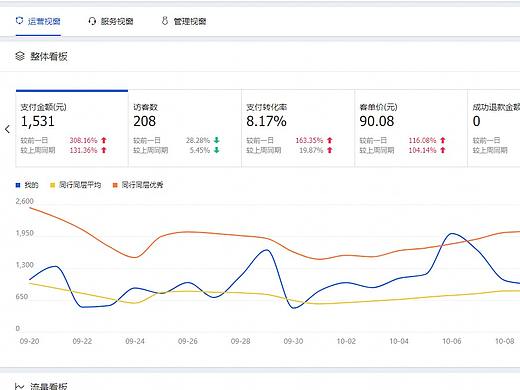520x390 pixels.
Task: Click the blue 我的 legend swatch
Action: click(18, 185)
